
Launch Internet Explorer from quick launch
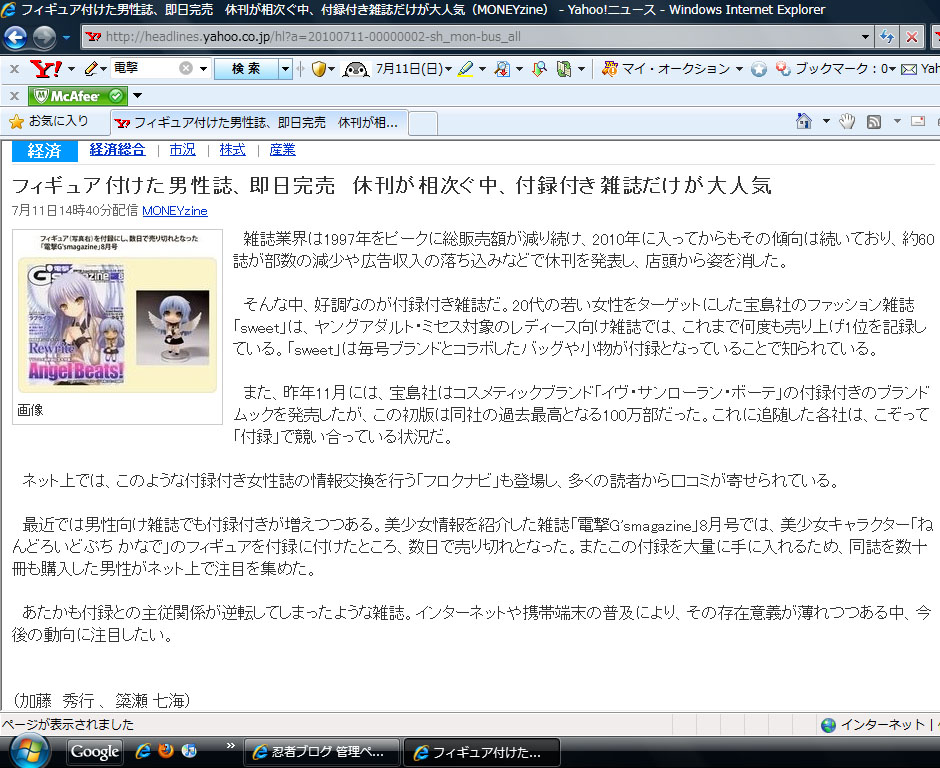143,751
